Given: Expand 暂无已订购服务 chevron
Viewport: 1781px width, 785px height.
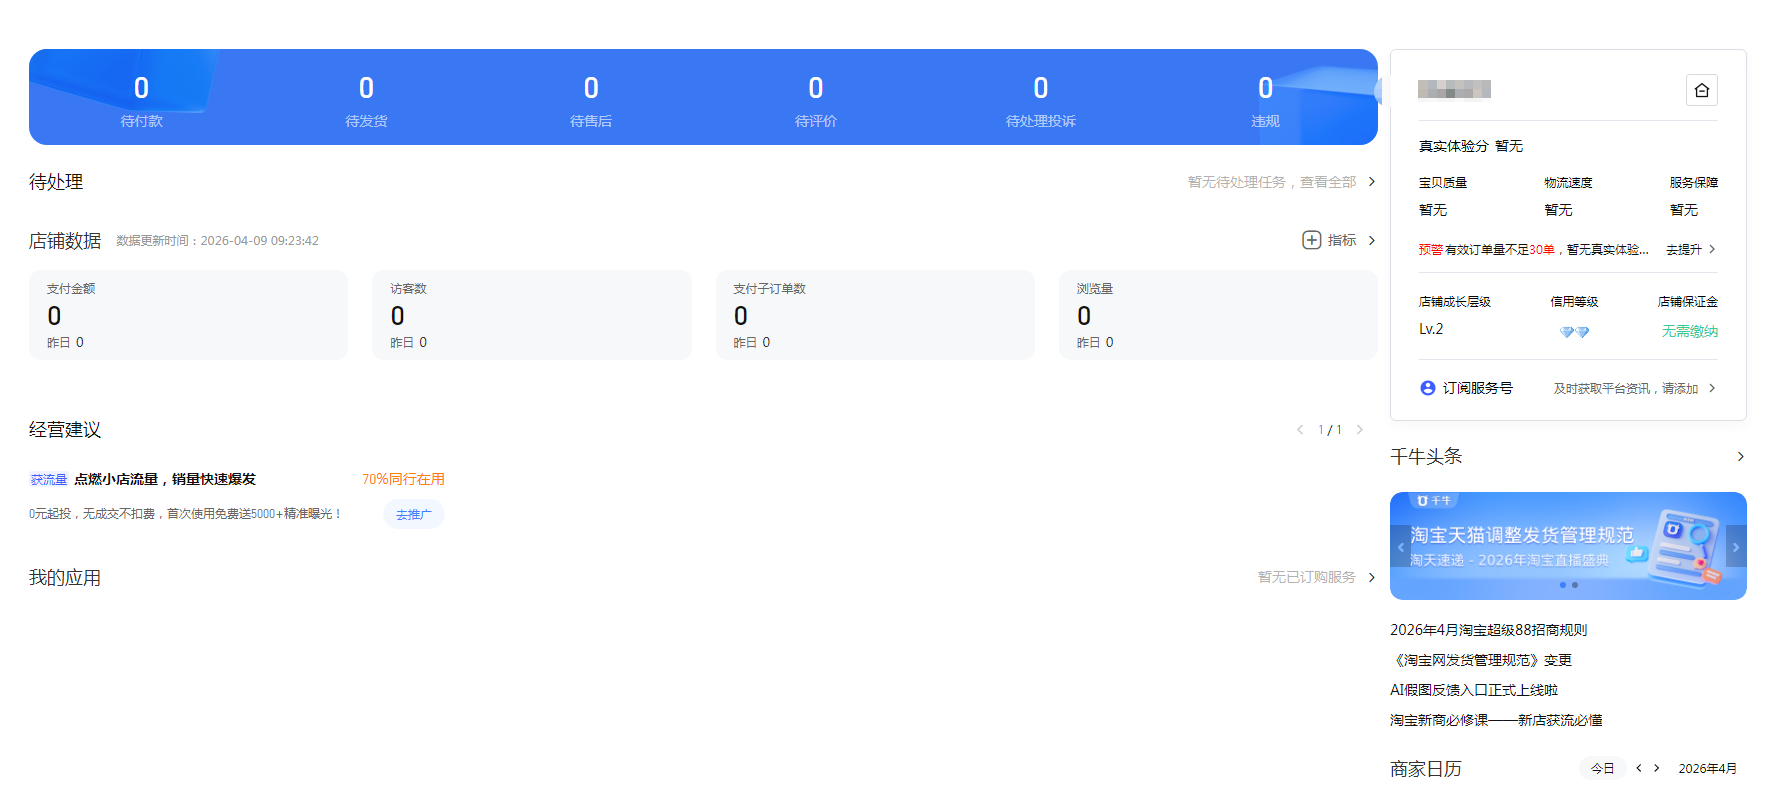Looking at the screenshot, I should coord(1371,577).
